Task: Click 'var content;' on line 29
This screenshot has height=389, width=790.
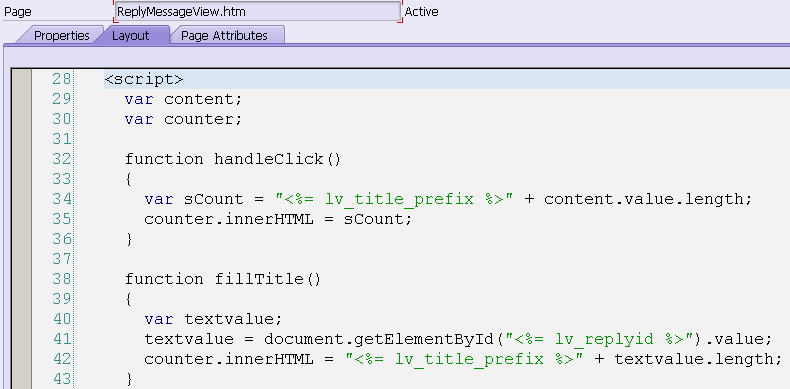Action: (183, 99)
